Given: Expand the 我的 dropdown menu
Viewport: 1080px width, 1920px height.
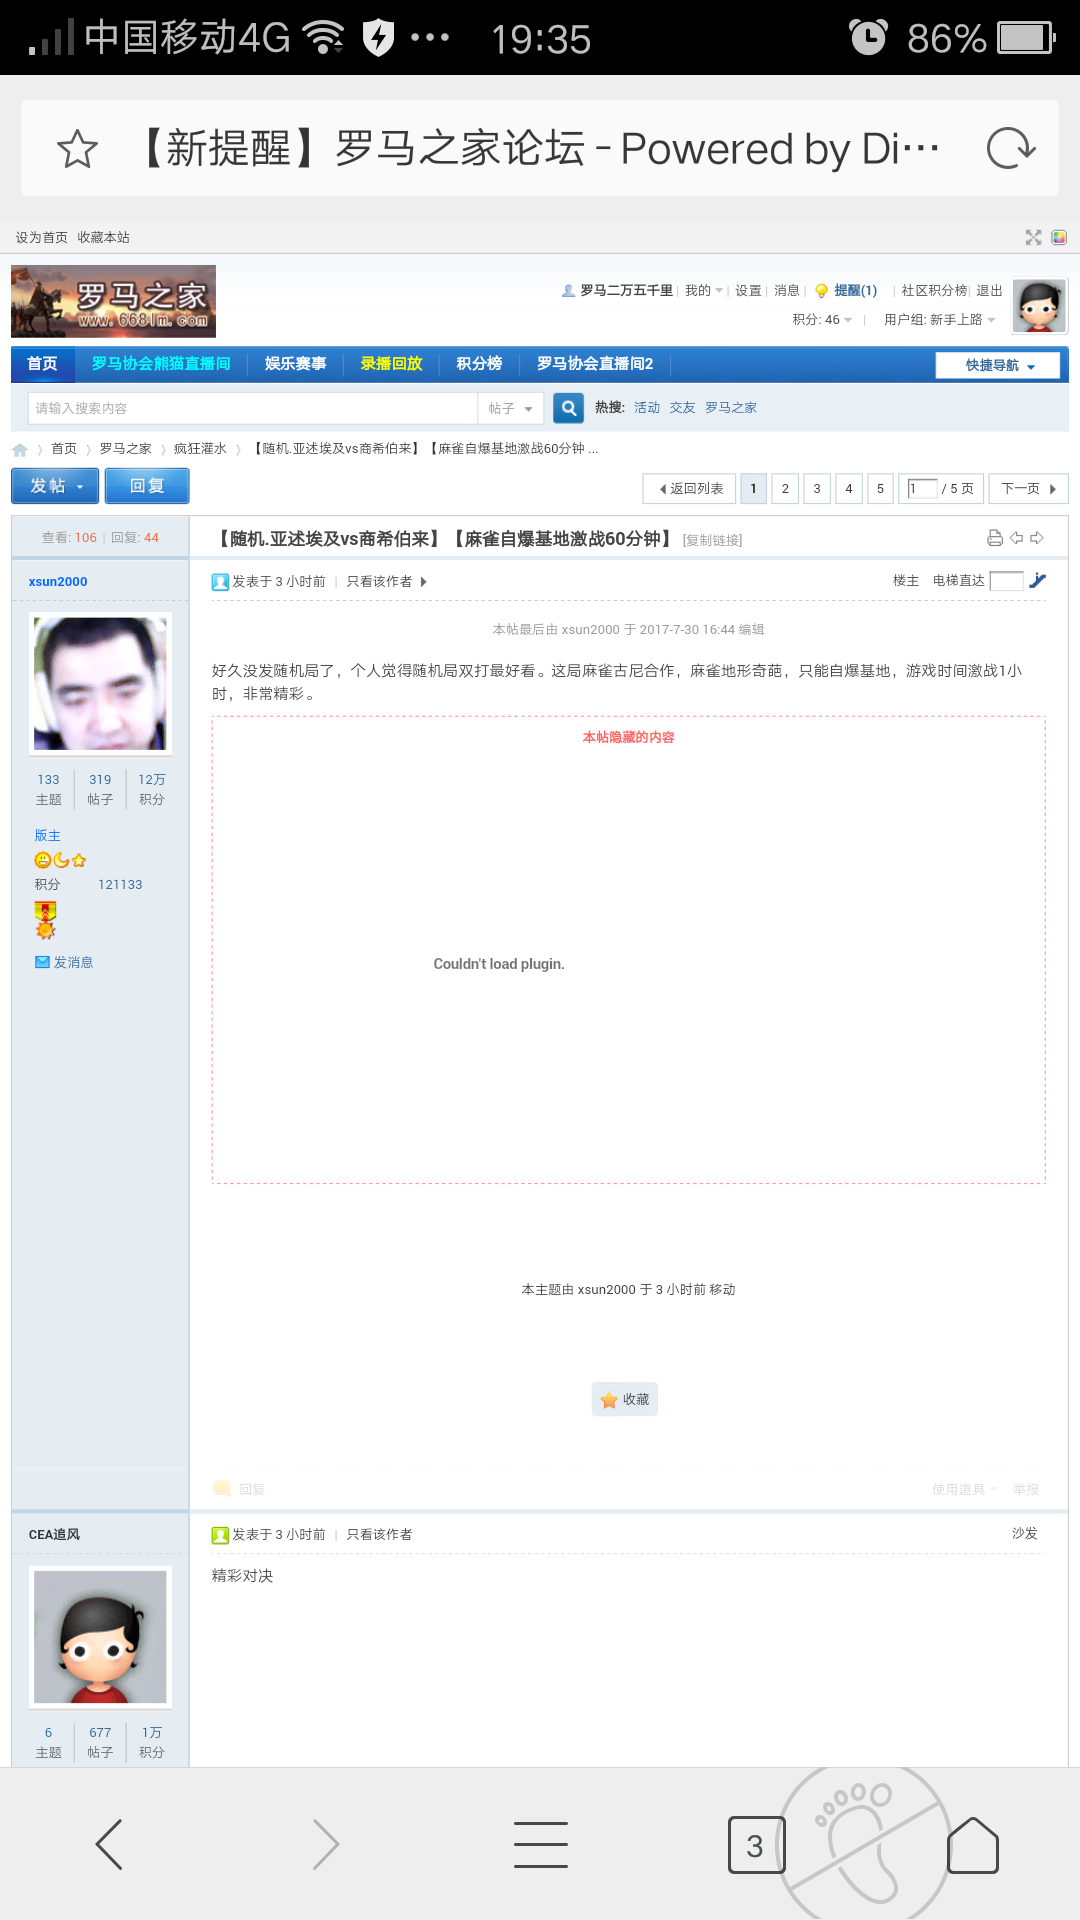Looking at the screenshot, I should click(x=704, y=291).
